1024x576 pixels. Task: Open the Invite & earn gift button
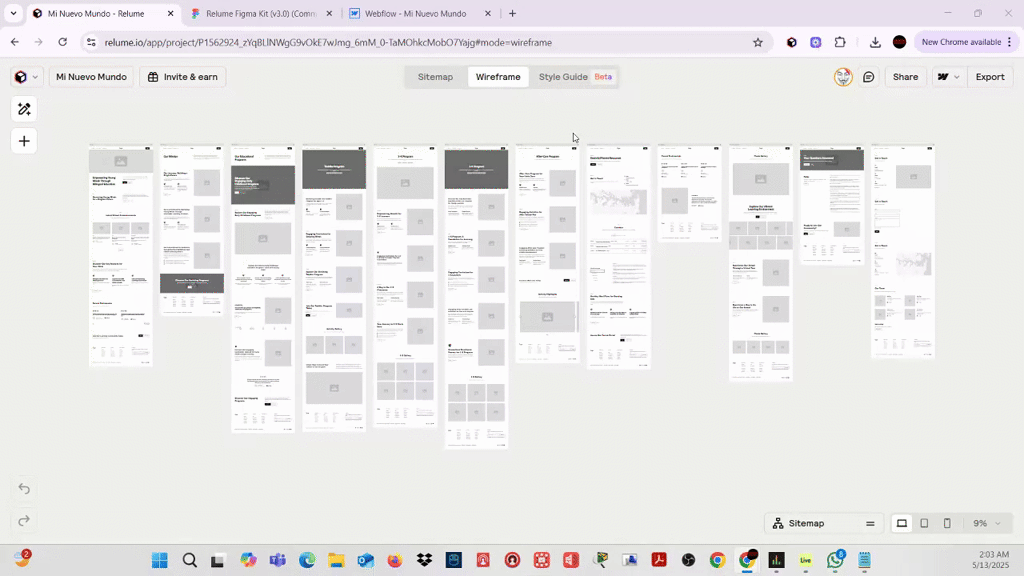182,77
